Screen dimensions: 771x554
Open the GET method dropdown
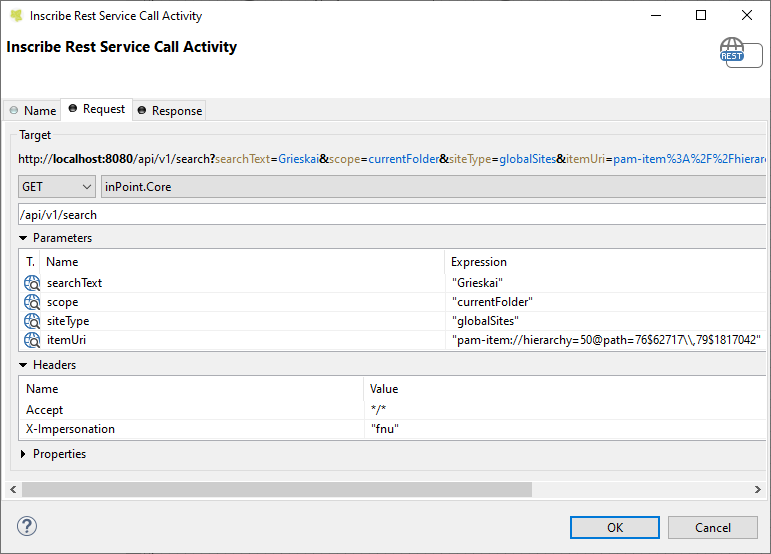(x=57, y=187)
